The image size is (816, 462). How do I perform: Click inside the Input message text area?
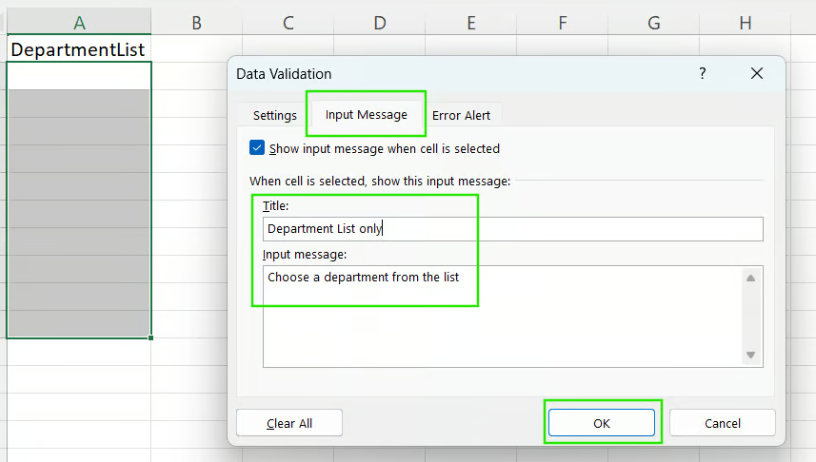point(500,315)
